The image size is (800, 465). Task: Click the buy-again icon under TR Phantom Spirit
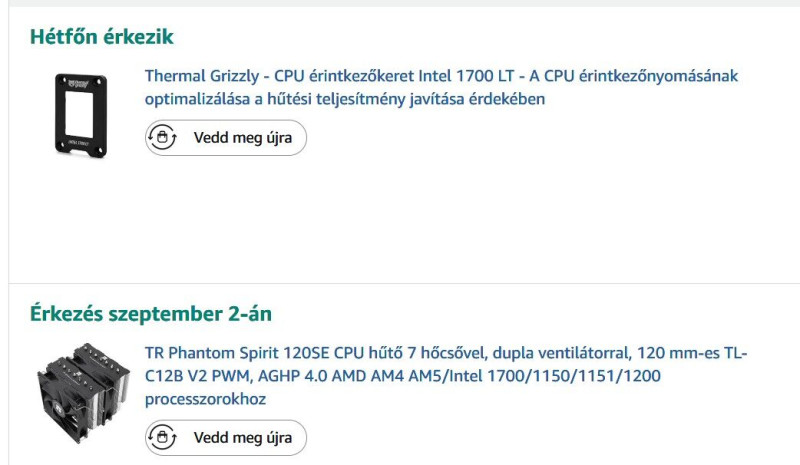pos(162,437)
